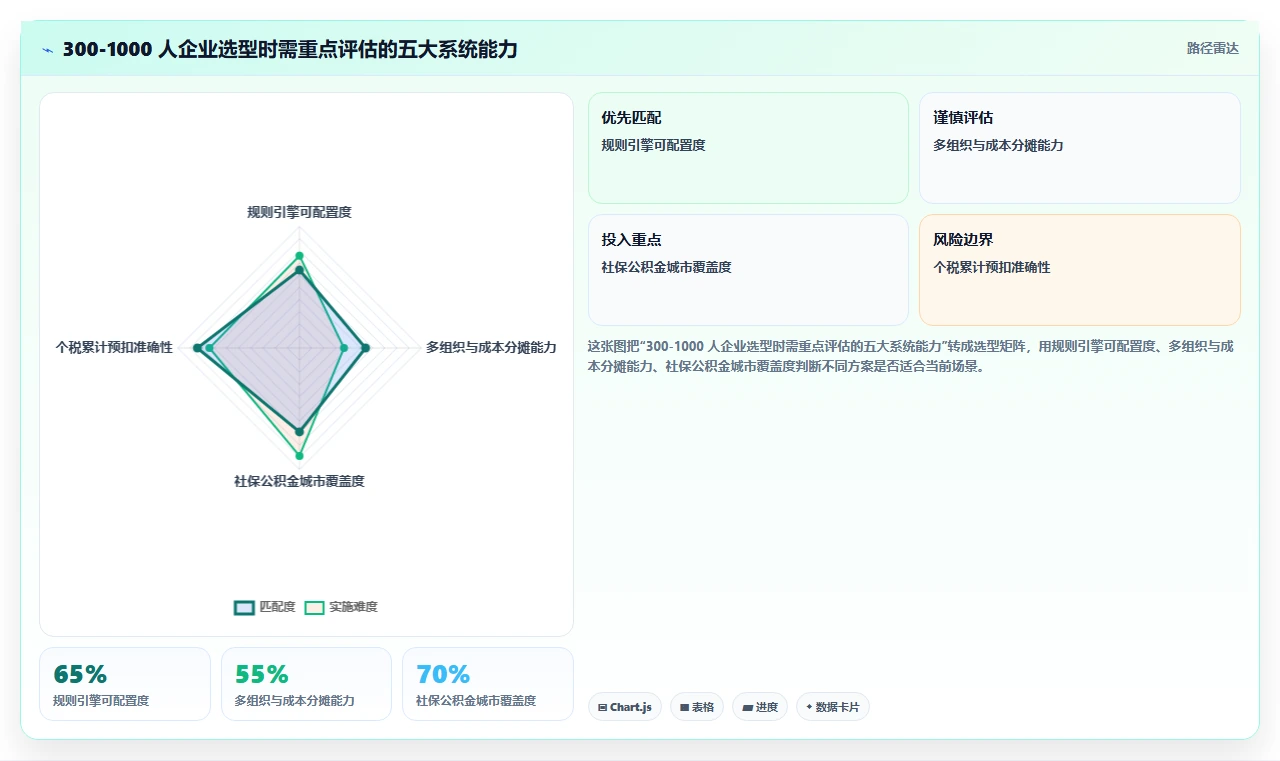Click the 55% stat card
The image size is (1280, 761).
[x=306, y=684]
